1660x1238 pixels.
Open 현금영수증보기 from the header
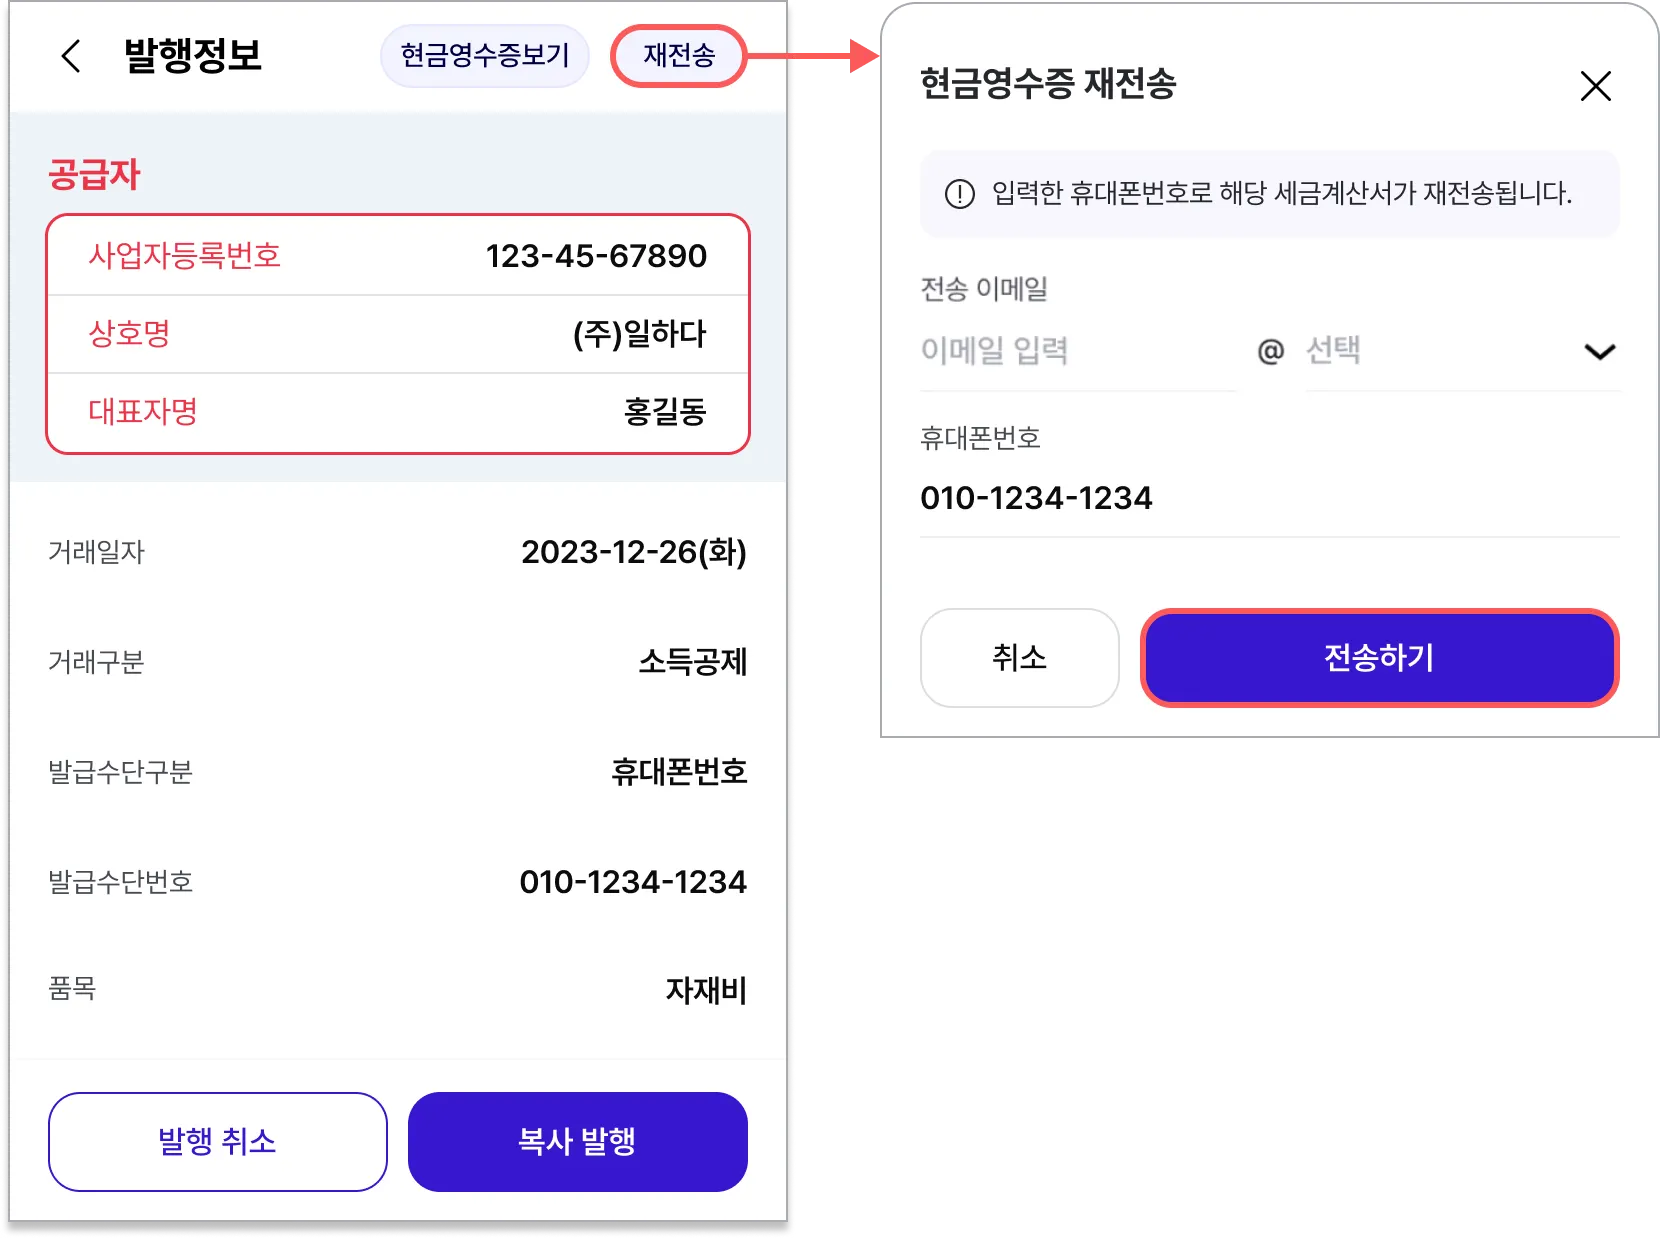point(485,56)
